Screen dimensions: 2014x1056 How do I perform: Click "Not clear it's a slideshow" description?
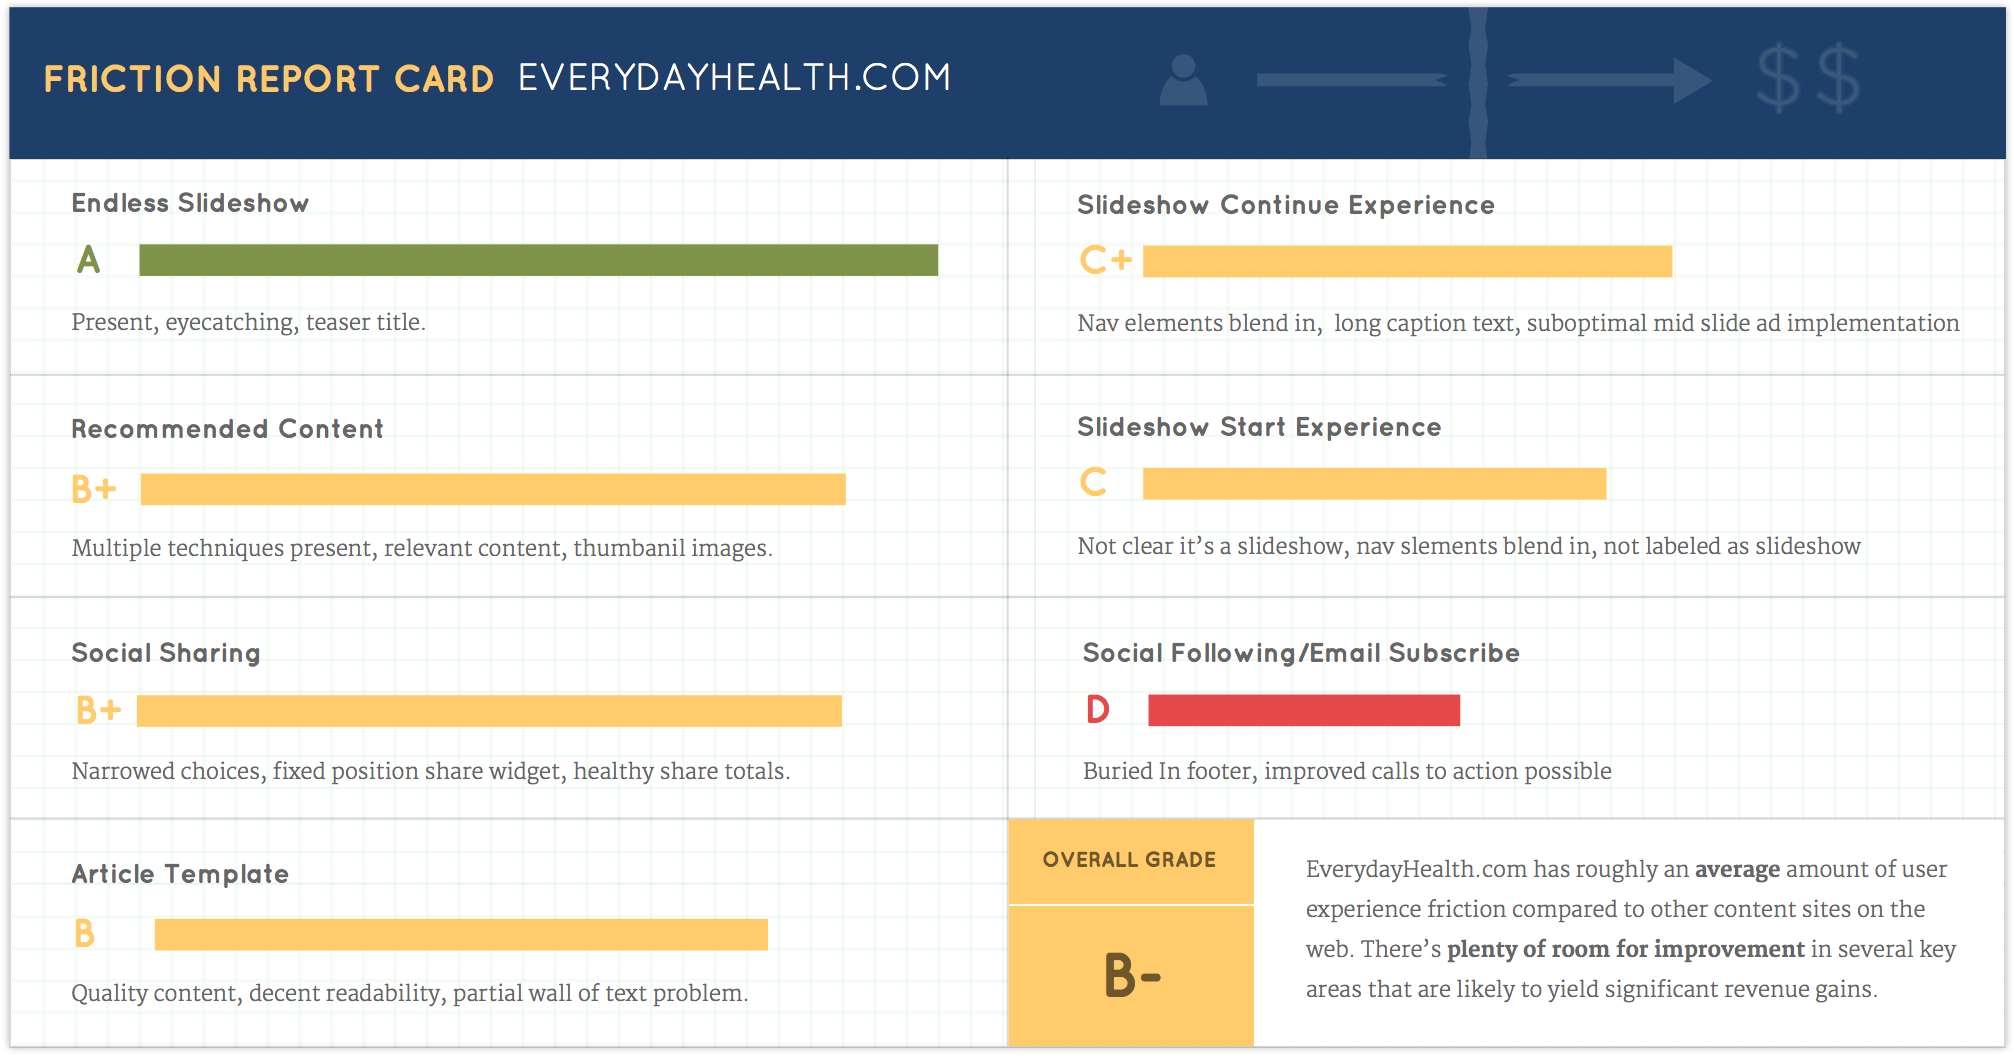1469,546
